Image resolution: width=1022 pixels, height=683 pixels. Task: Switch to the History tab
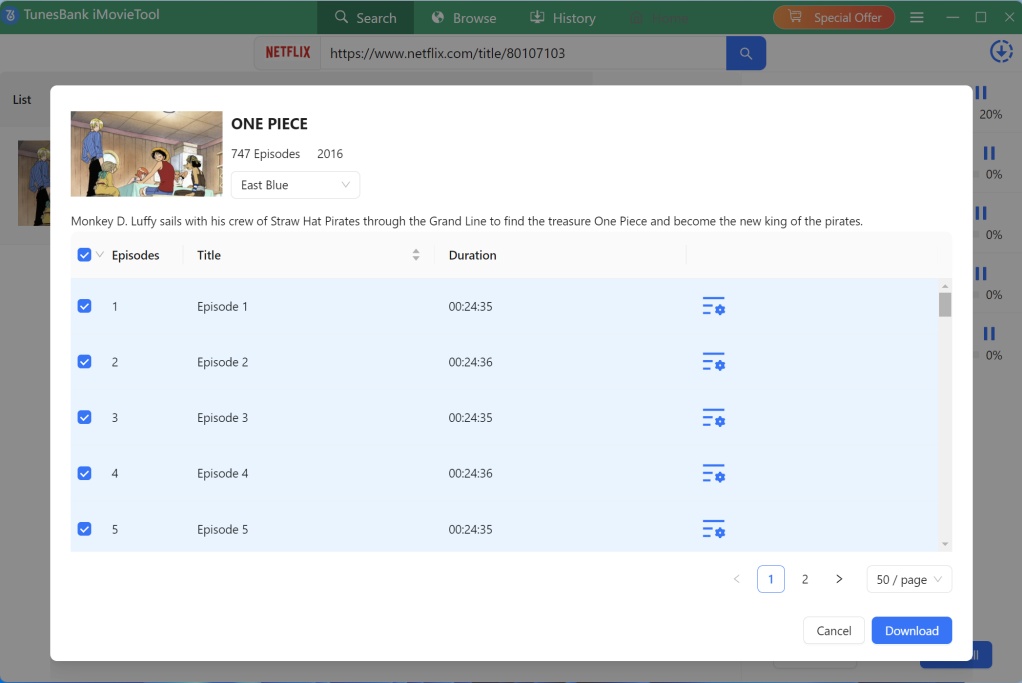[x=562, y=18]
